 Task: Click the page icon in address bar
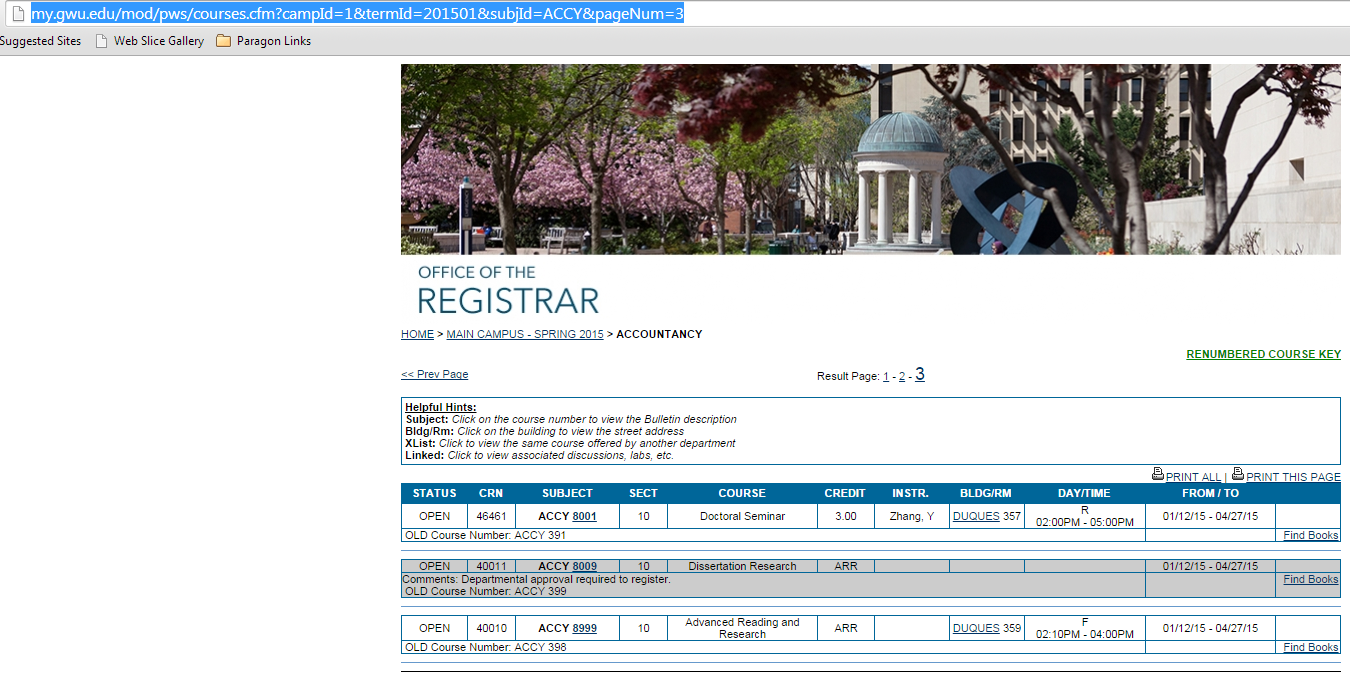(16, 14)
